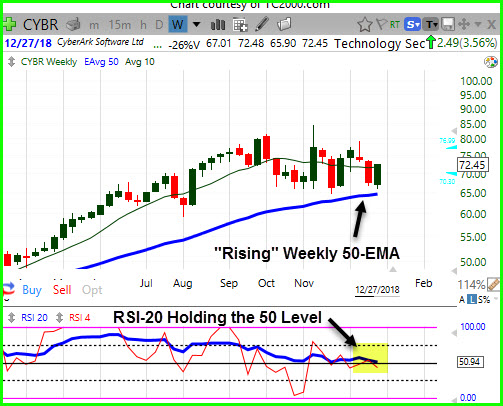Screen dimensions: 503x406
Task: Switch to hourly 'h' timeframe
Action: 143,25
